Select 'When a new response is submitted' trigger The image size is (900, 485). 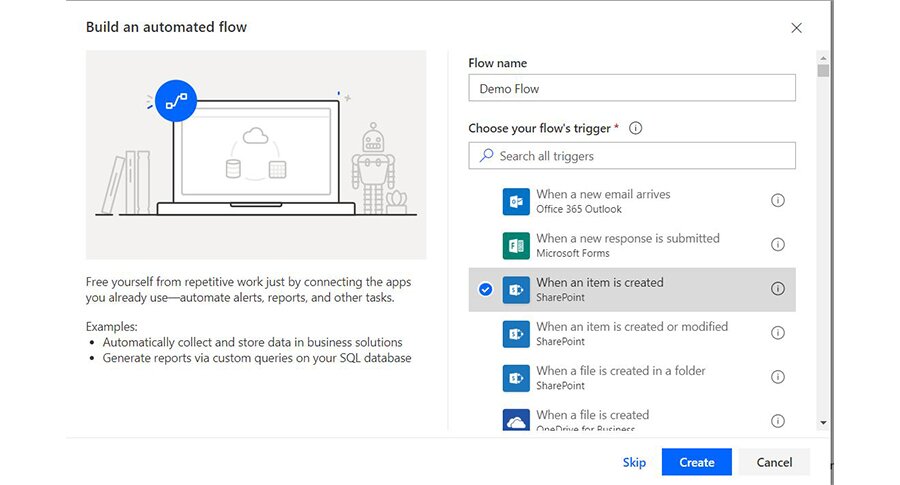coord(632,245)
